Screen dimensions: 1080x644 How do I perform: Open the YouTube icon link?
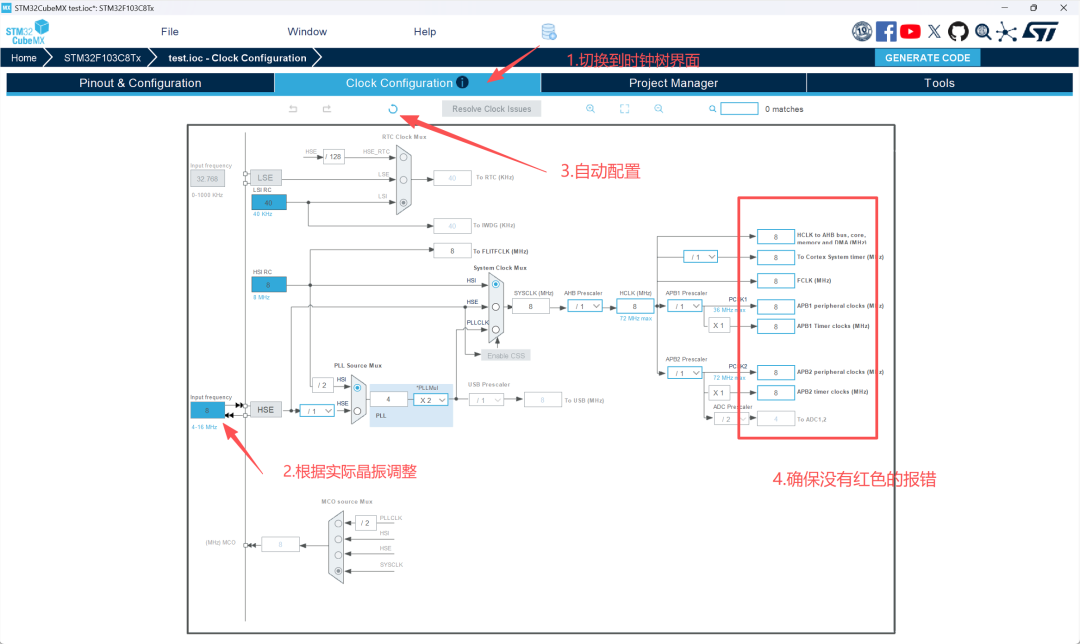coord(910,32)
